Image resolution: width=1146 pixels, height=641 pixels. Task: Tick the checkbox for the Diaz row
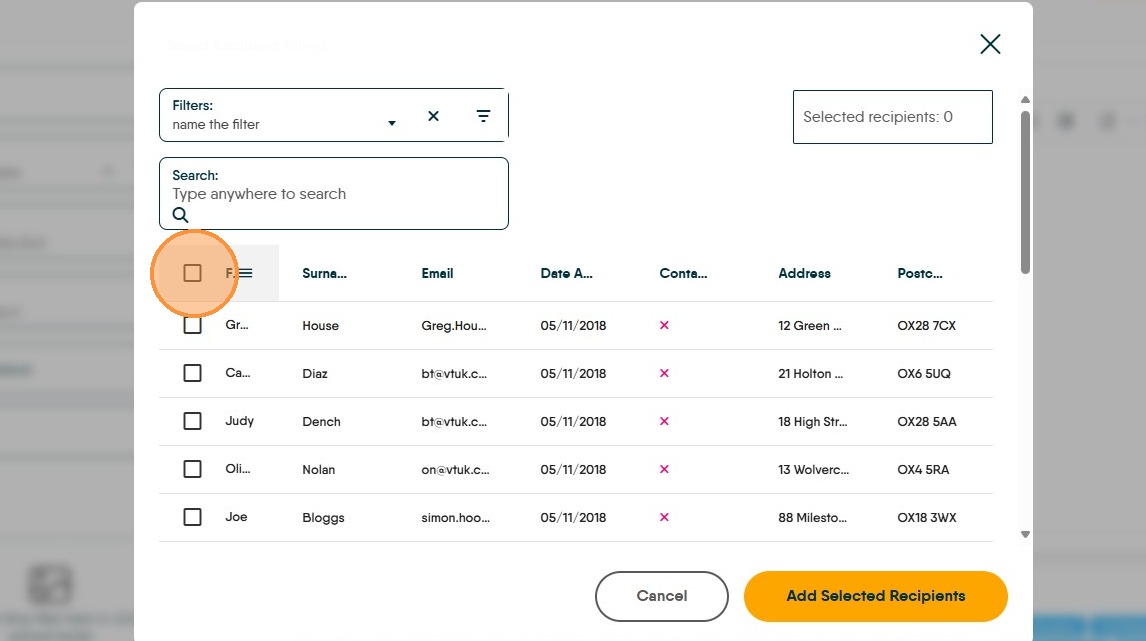tap(193, 373)
